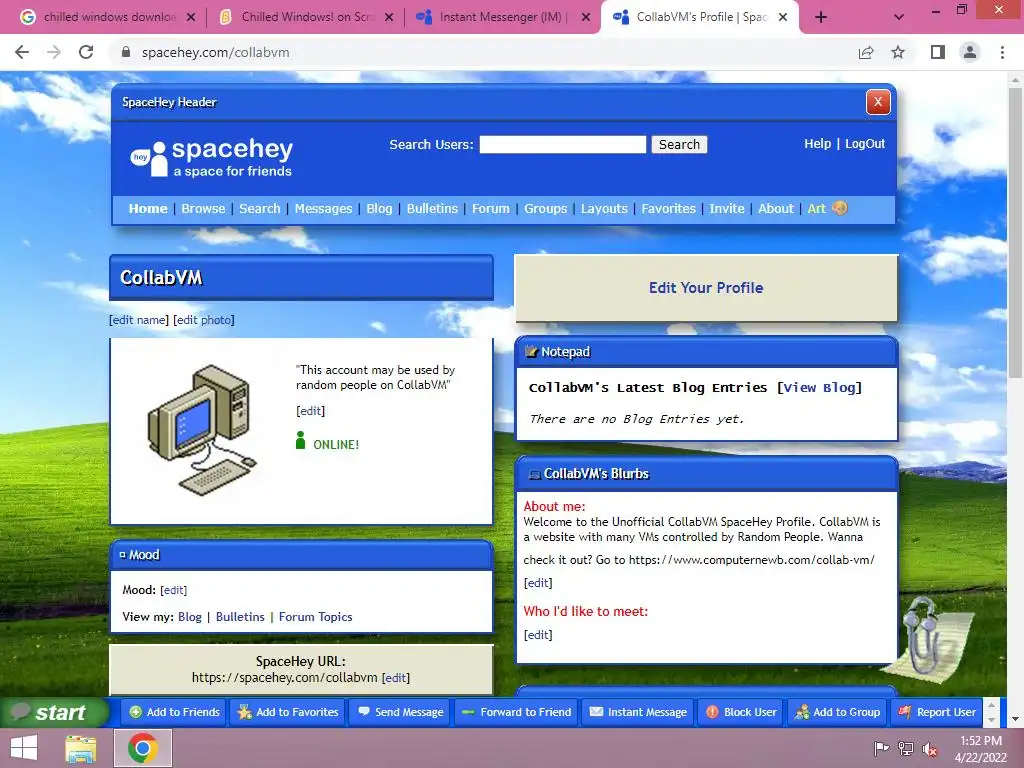
Task: Click the muted volume tray icon
Action: tap(929, 749)
